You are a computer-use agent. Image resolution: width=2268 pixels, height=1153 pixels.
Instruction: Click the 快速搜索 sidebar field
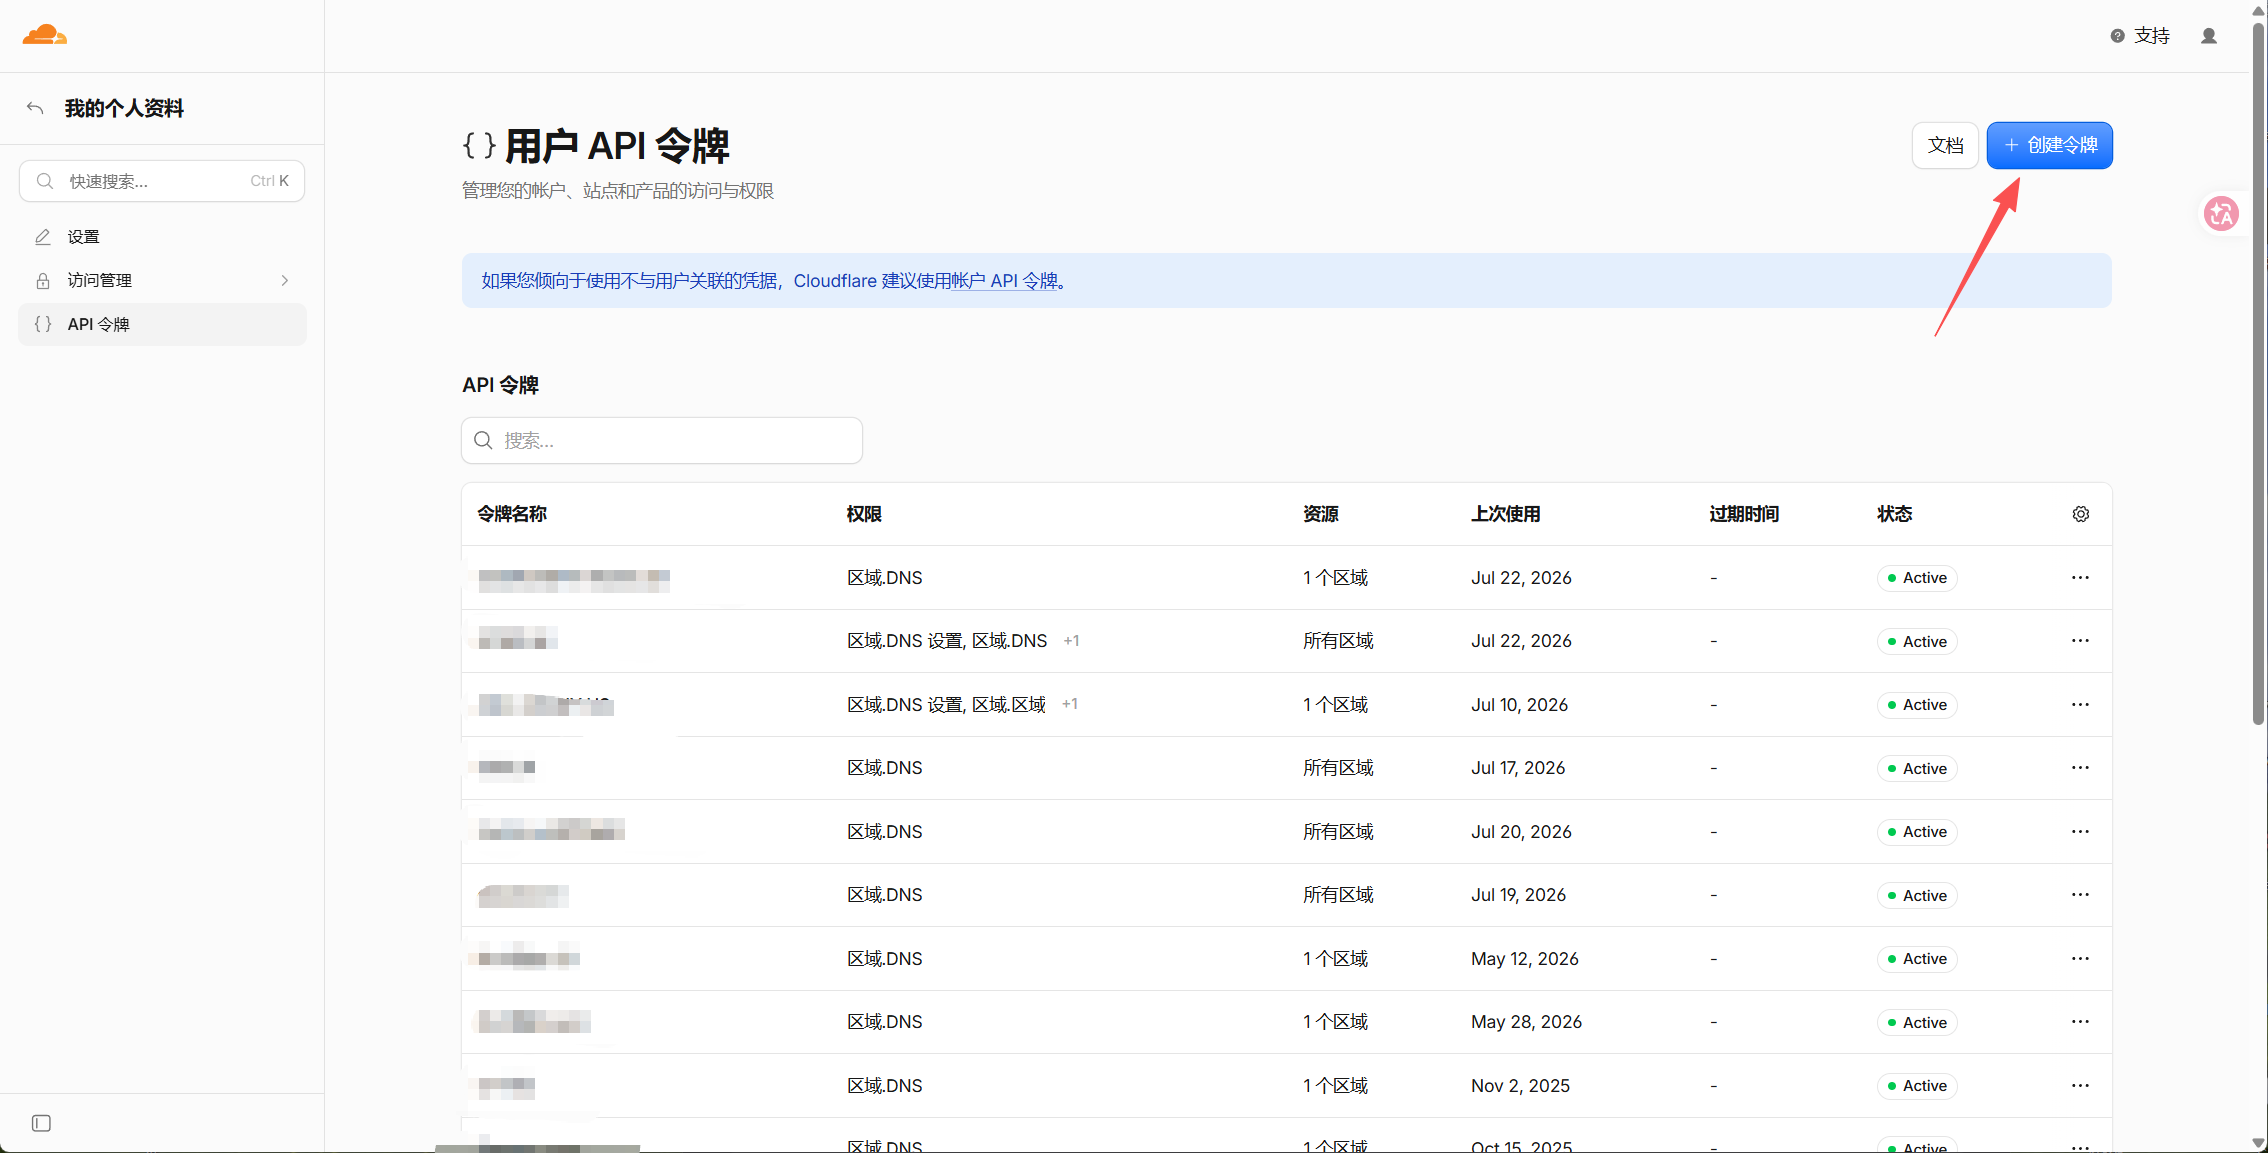tap(162, 181)
